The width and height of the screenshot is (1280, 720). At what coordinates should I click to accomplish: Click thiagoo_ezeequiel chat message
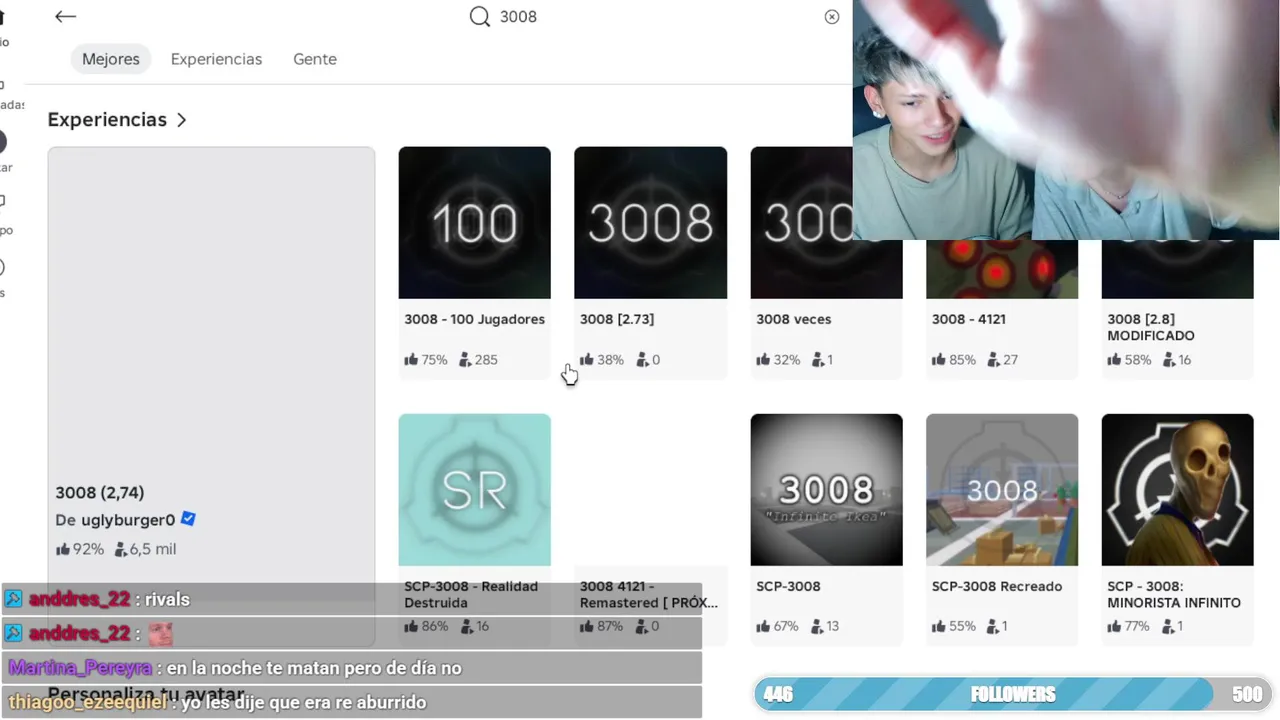[x=352, y=702]
